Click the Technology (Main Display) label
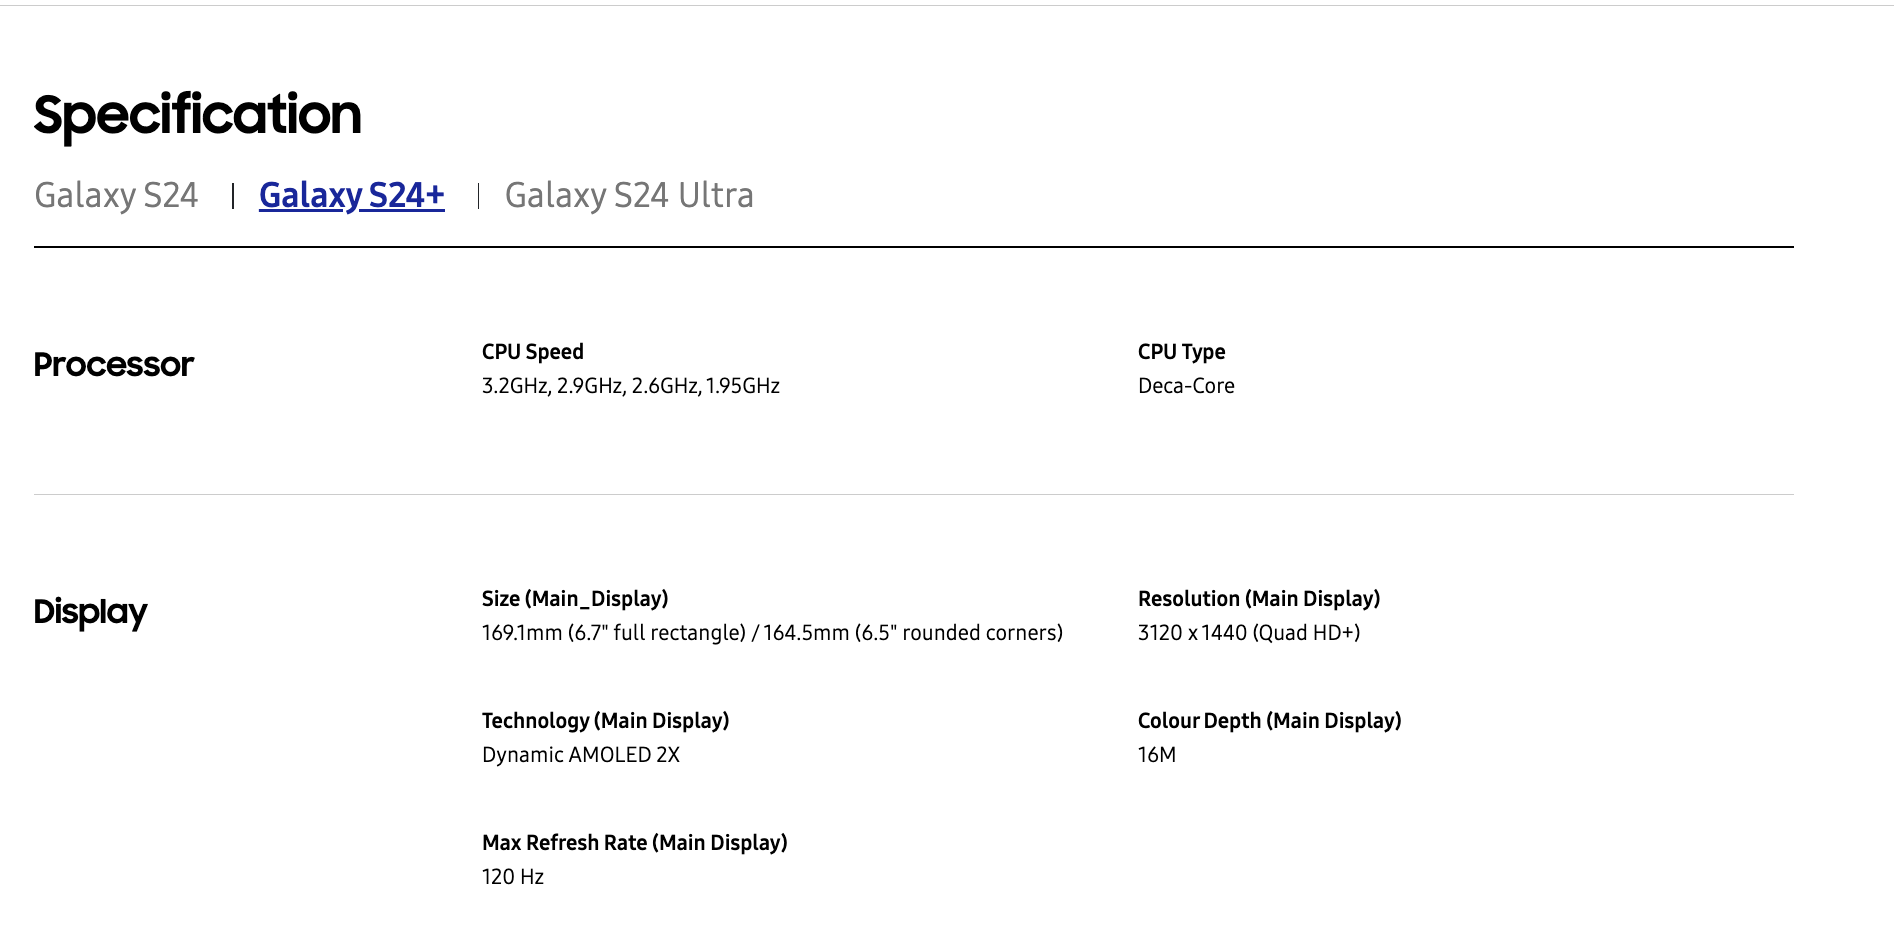This screenshot has width=1894, height=946. pyautogui.click(x=606, y=721)
